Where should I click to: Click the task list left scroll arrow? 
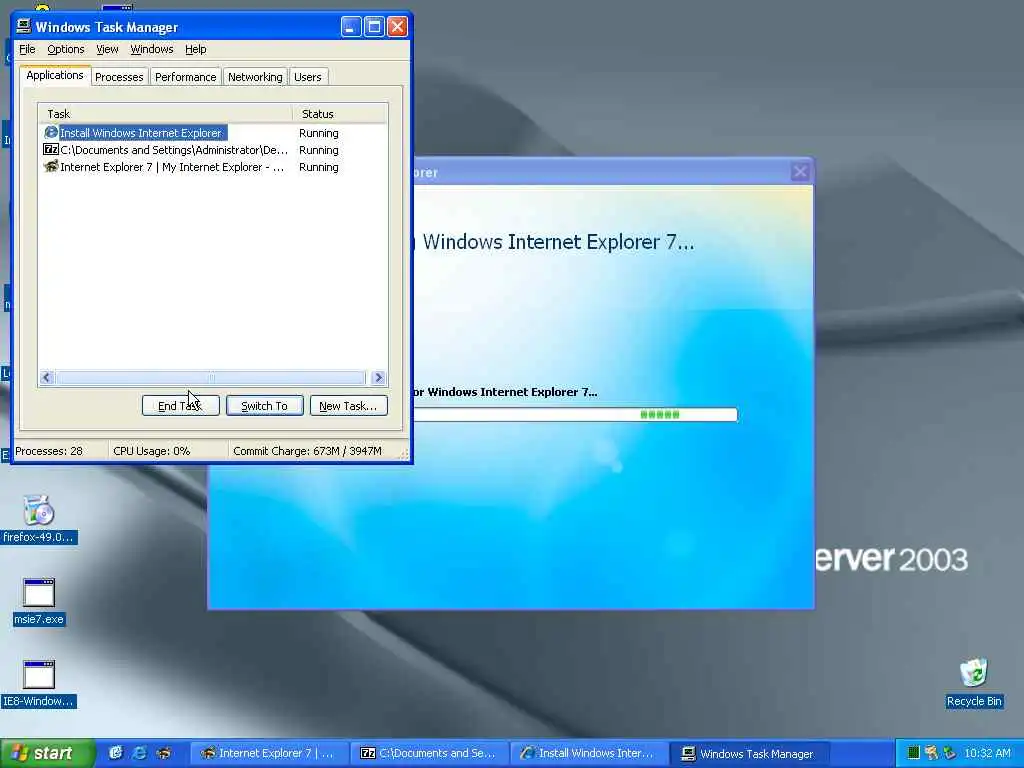click(46, 377)
